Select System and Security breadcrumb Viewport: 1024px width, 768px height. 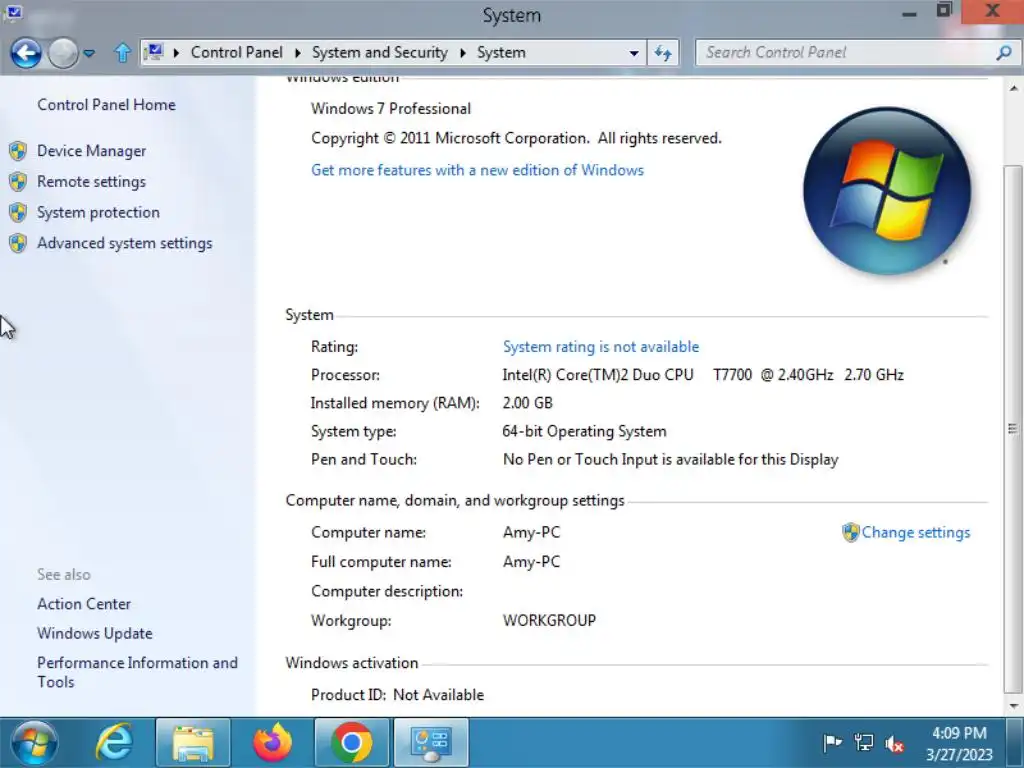coord(379,52)
